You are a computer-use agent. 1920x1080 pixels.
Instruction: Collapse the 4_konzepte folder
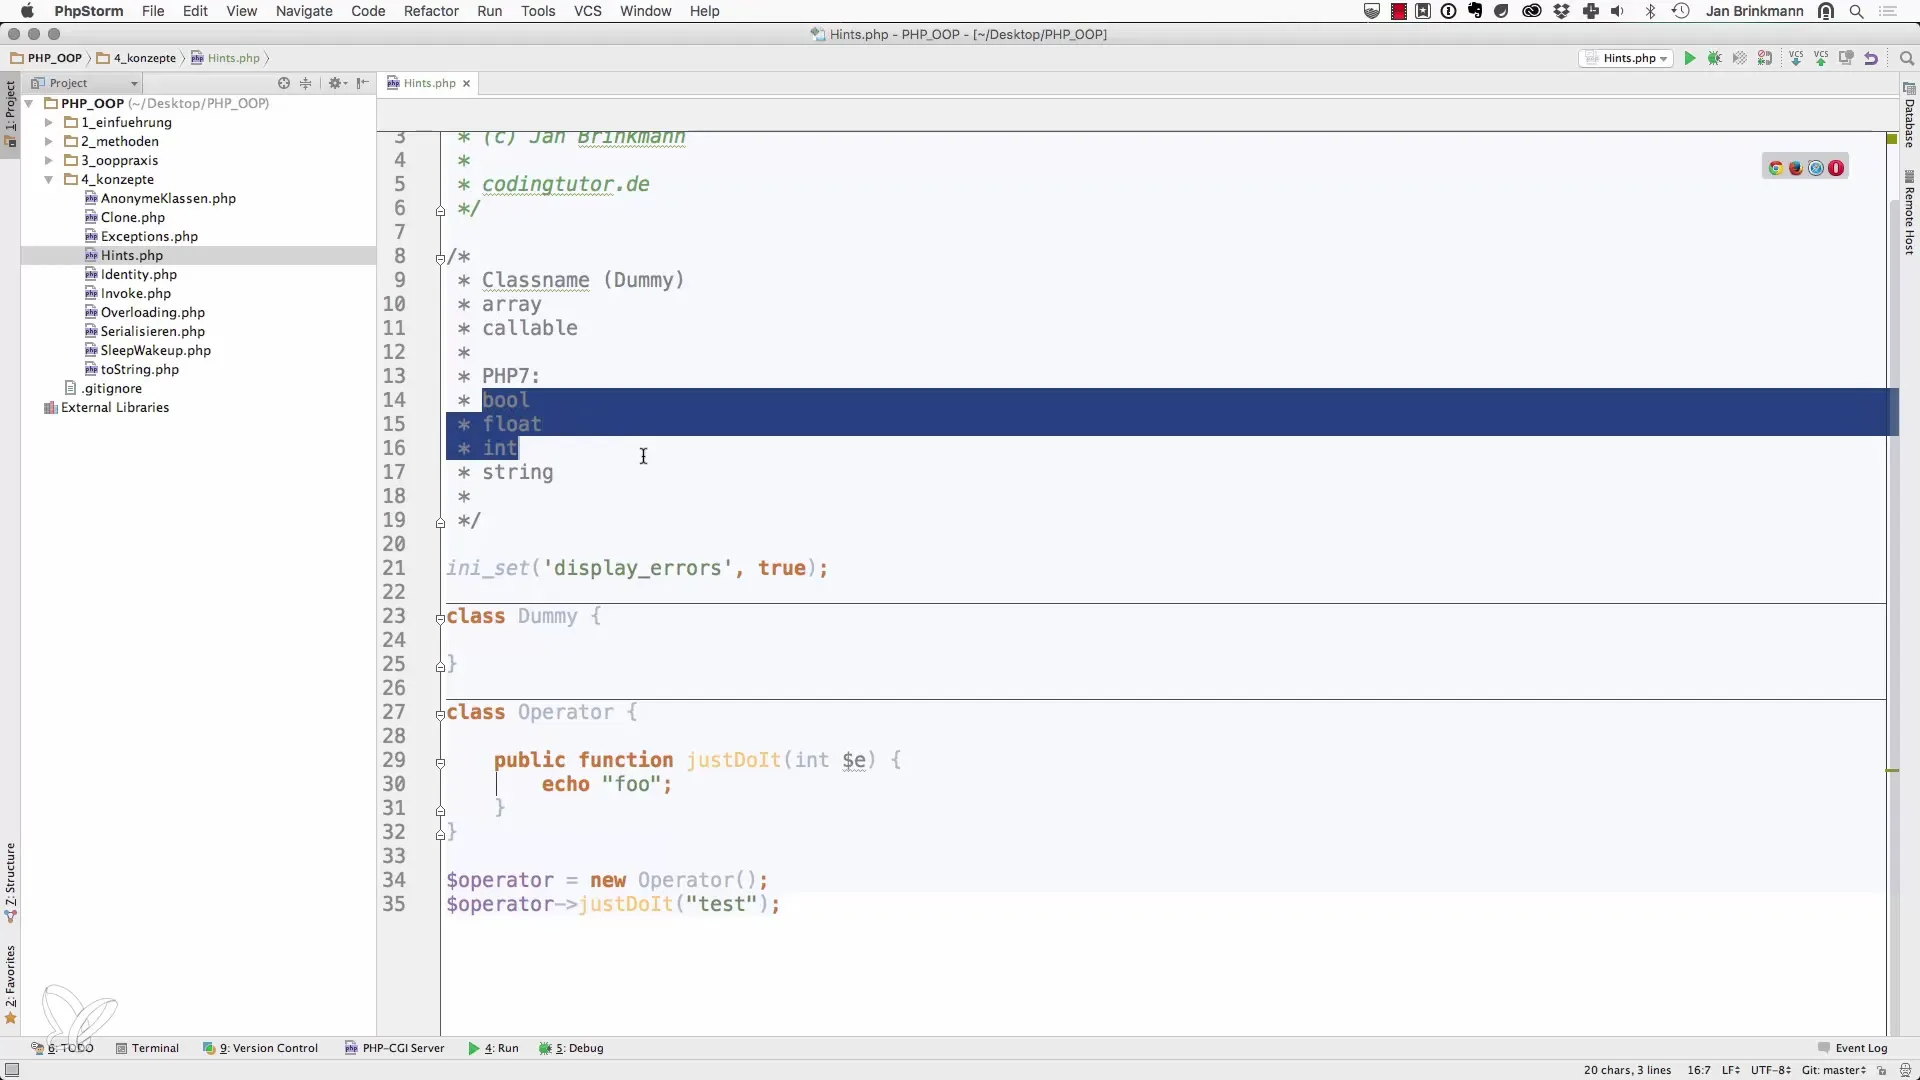pyautogui.click(x=48, y=179)
